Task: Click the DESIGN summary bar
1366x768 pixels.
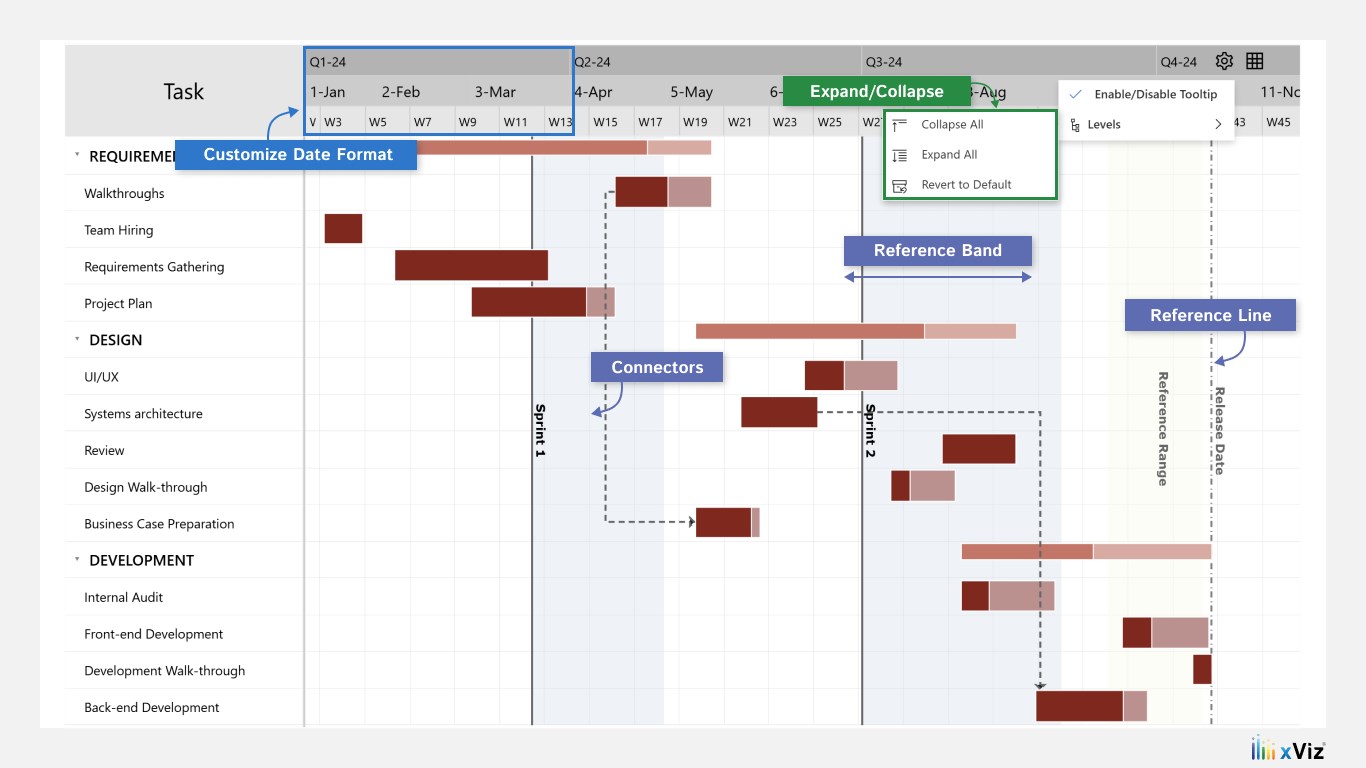Action: (x=856, y=331)
